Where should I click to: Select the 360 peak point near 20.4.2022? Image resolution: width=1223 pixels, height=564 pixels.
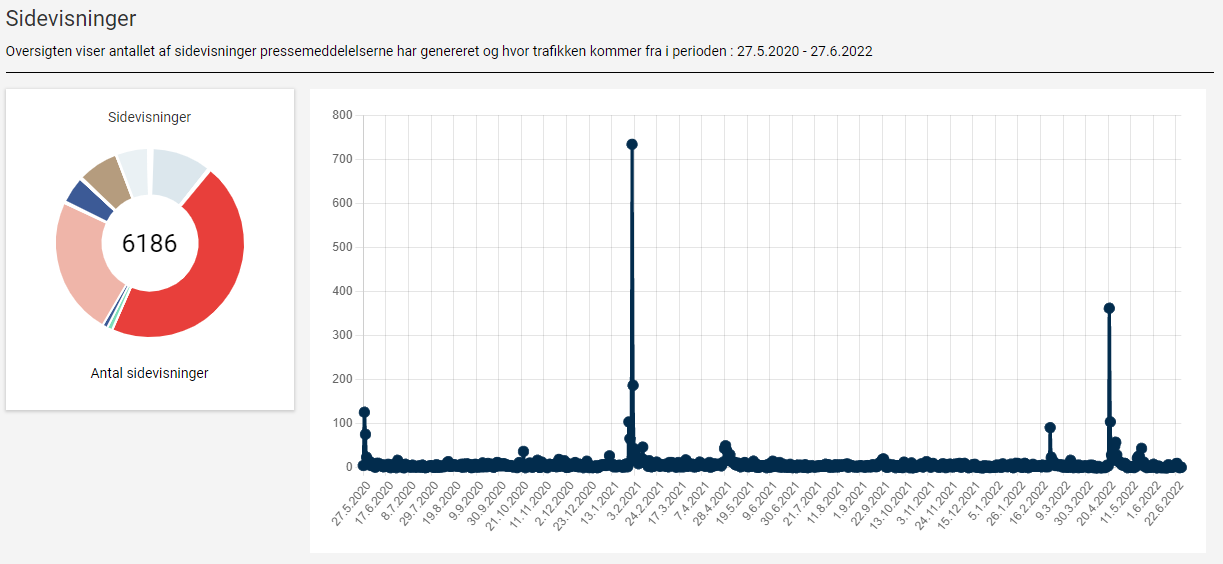point(1109,308)
